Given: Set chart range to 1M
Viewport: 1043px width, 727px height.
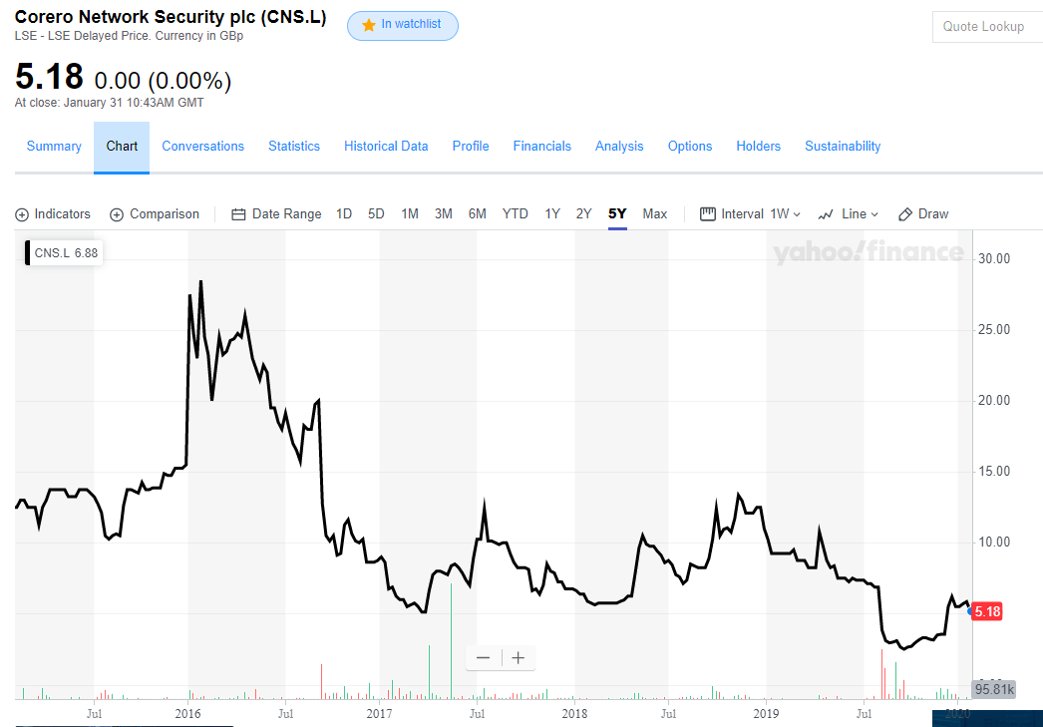Looking at the screenshot, I should (x=410, y=214).
